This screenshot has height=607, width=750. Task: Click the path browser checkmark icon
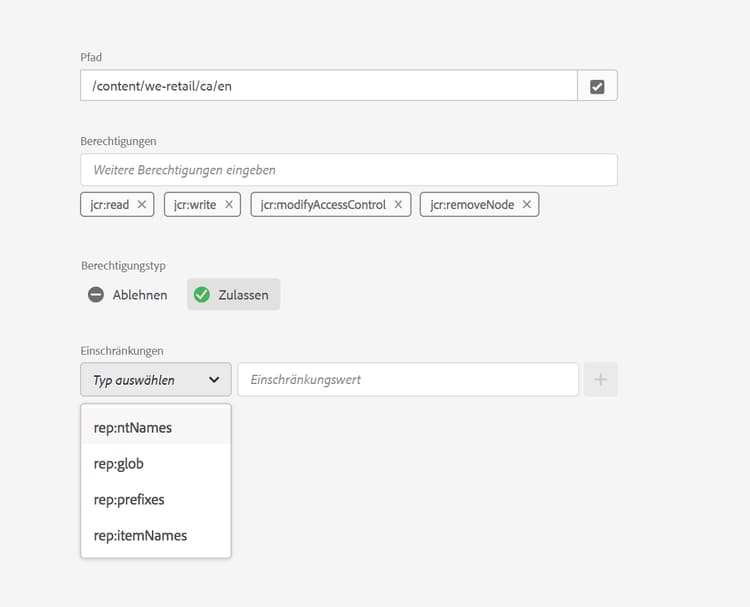tap(597, 86)
